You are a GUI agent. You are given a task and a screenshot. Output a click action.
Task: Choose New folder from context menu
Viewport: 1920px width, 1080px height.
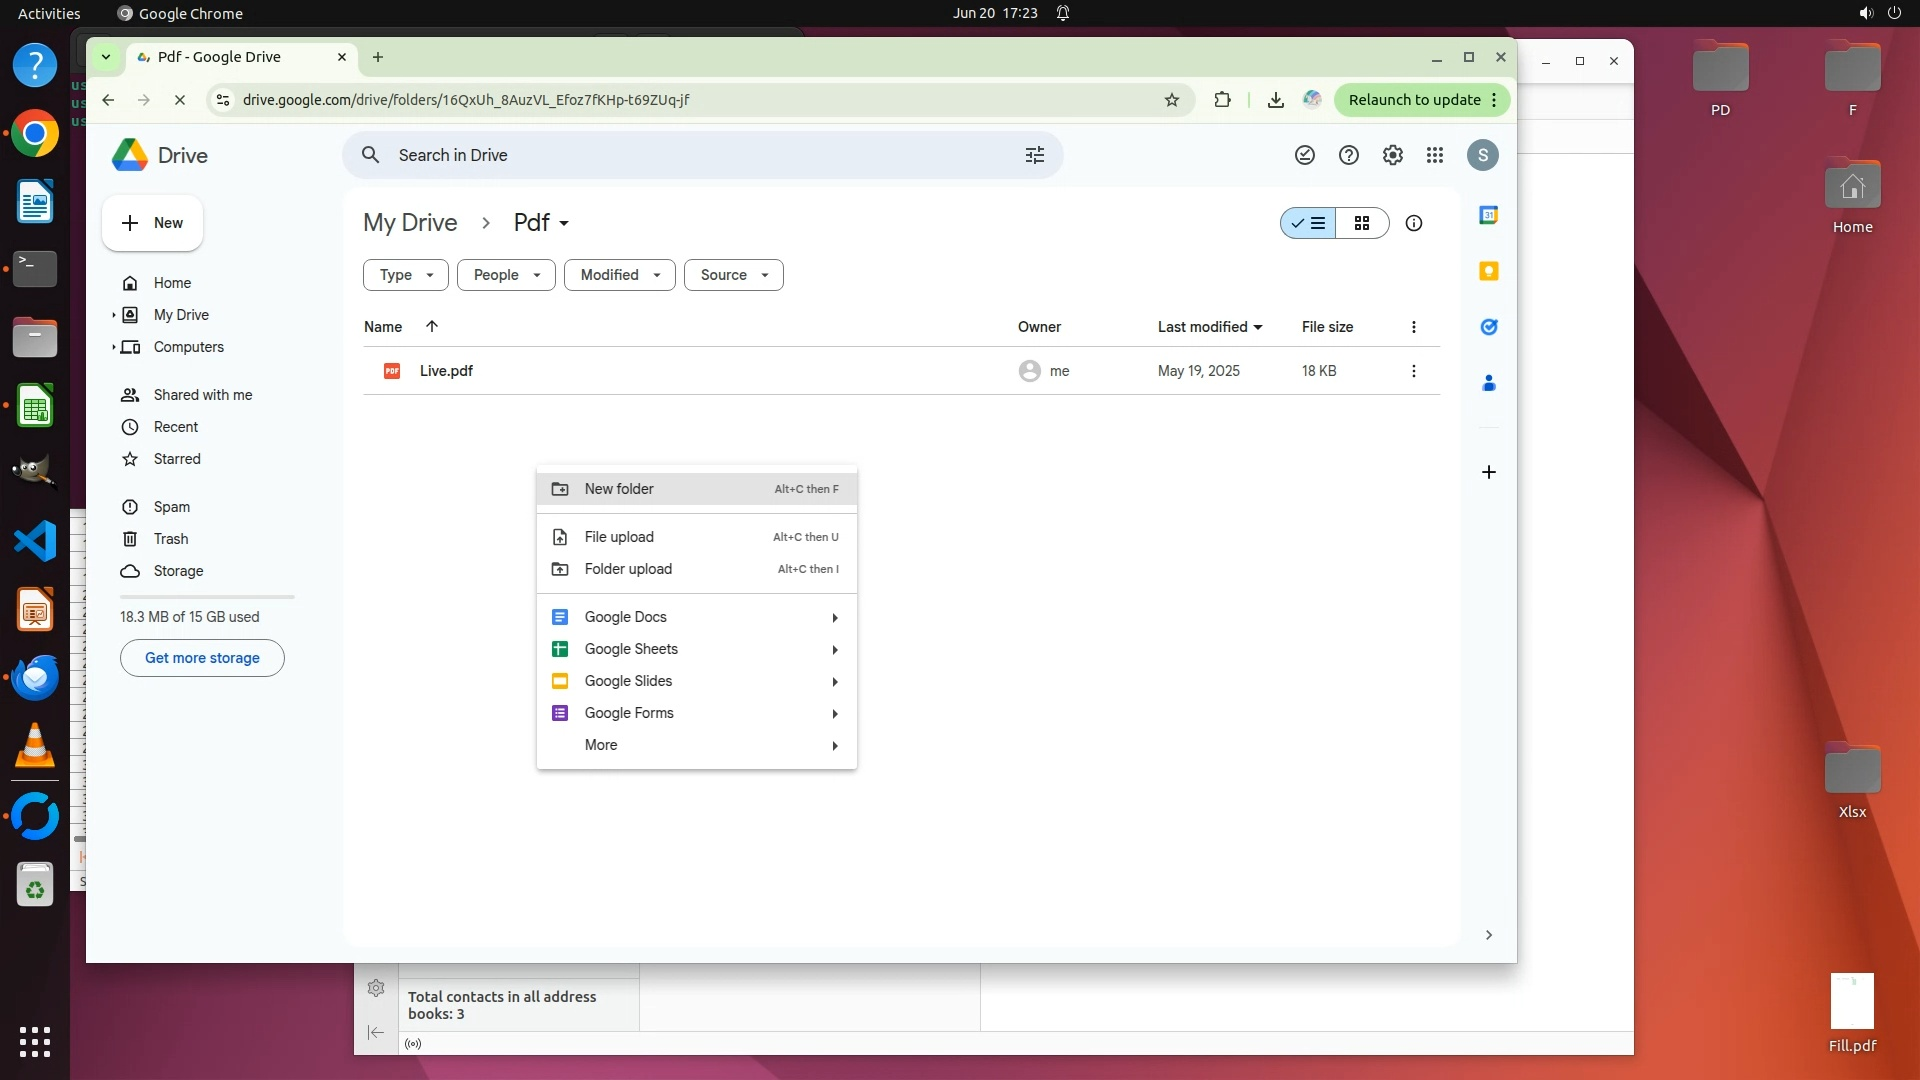tap(619, 489)
